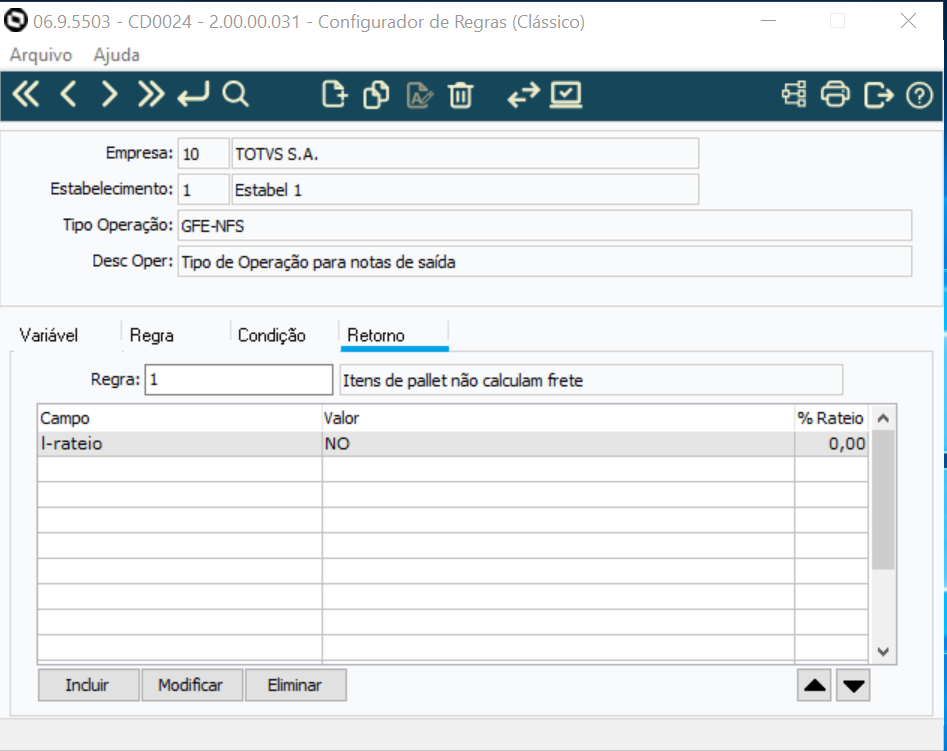Viewport: 947px width, 751px height.
Task: Go to previous record arrow
Action: coord(68,94)
